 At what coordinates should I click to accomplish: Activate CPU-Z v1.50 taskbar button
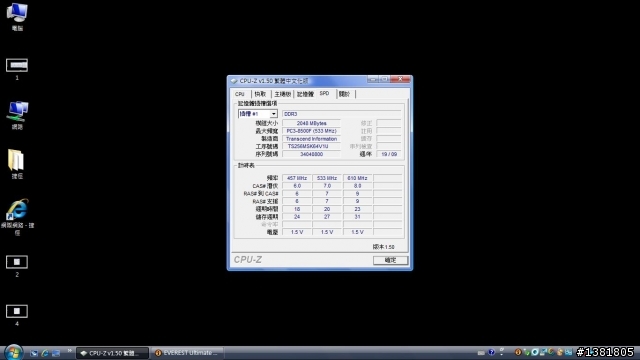coord(112,353)
